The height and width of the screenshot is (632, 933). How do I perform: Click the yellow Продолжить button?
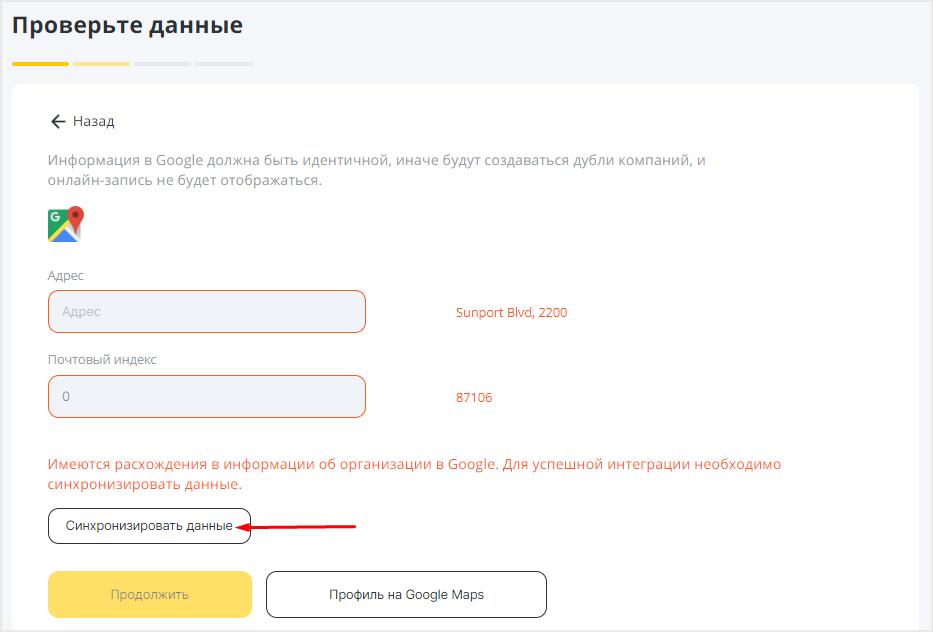tap(149, 595)
